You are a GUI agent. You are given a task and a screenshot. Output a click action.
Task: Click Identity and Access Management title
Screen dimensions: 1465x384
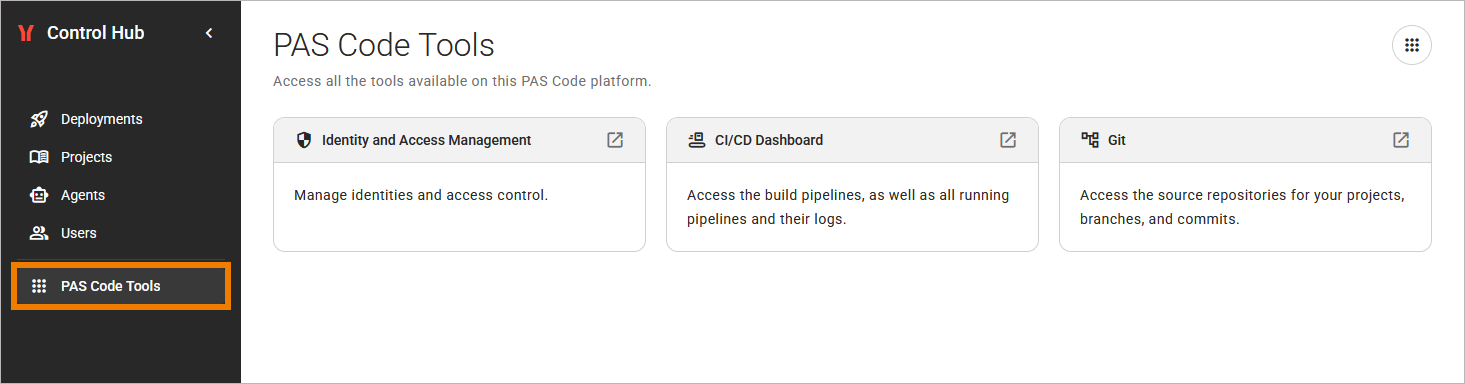(x=427, y=140)
